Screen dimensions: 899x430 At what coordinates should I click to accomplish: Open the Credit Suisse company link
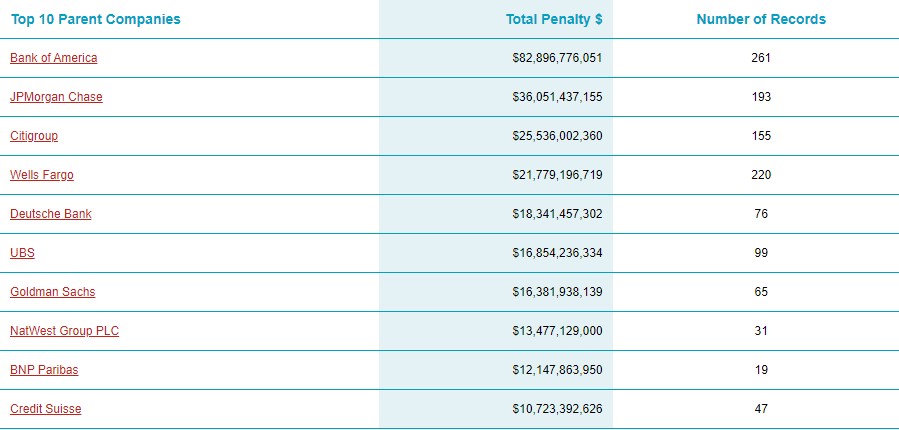[x=46, y=409]
